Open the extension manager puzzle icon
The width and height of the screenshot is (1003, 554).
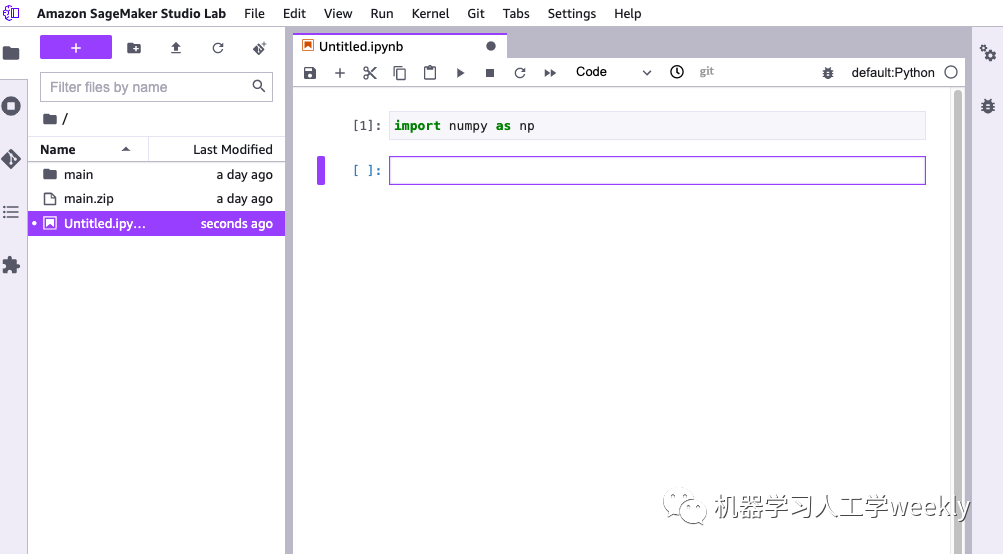[12, 265]
